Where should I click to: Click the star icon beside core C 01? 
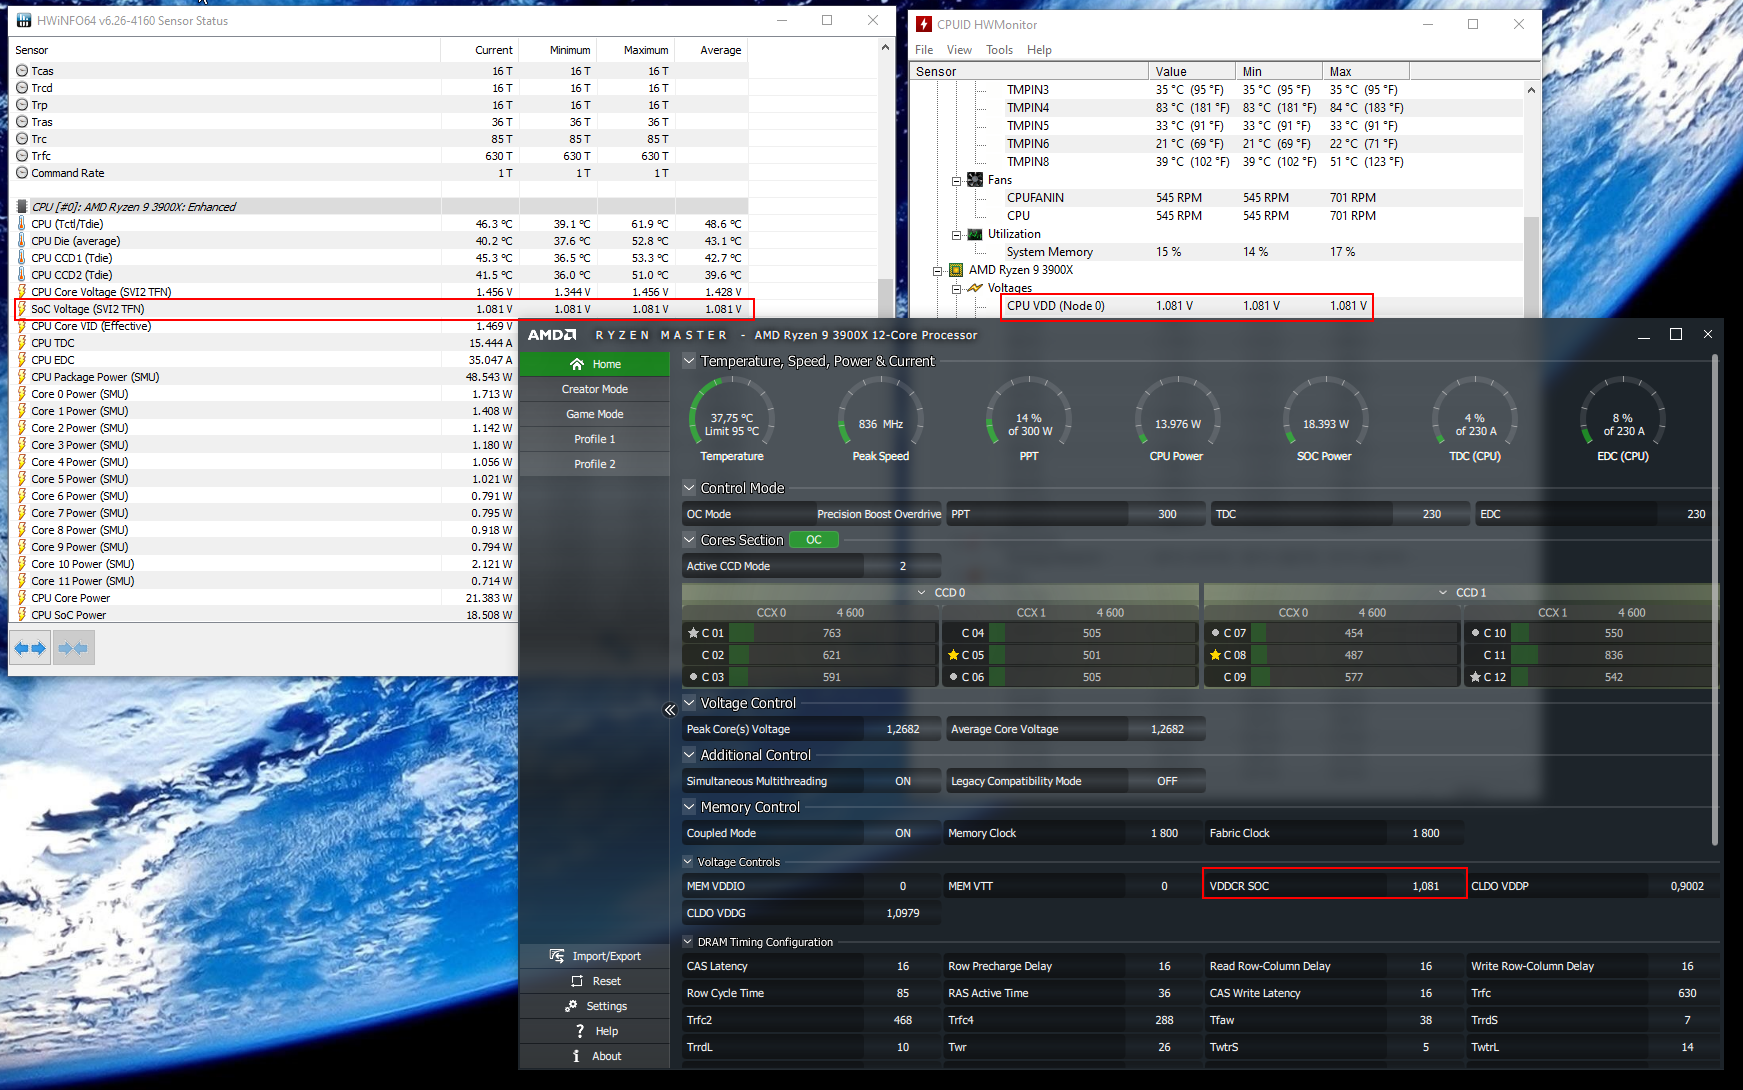coord(693,633)
